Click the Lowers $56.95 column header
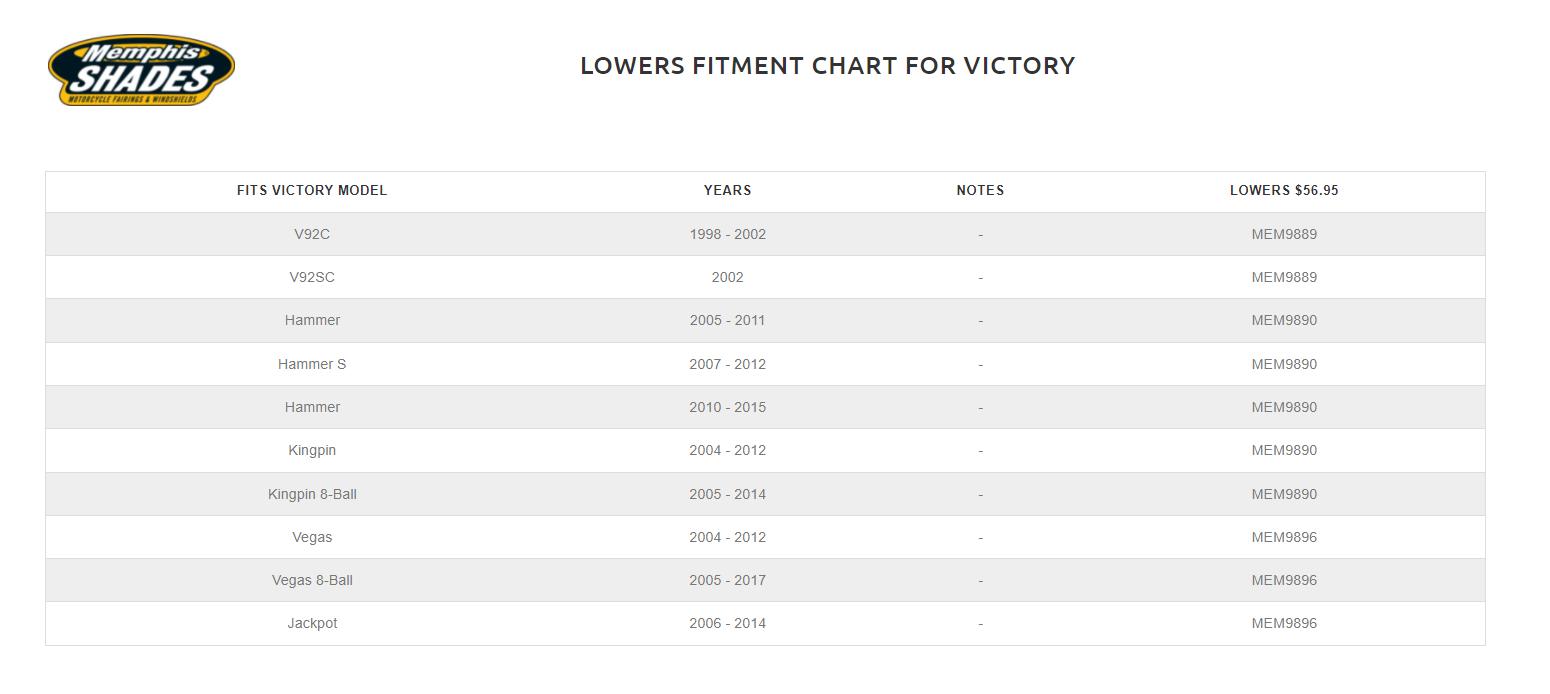1550x694 pixels. pyautogui.click(x=1284, y=190)
